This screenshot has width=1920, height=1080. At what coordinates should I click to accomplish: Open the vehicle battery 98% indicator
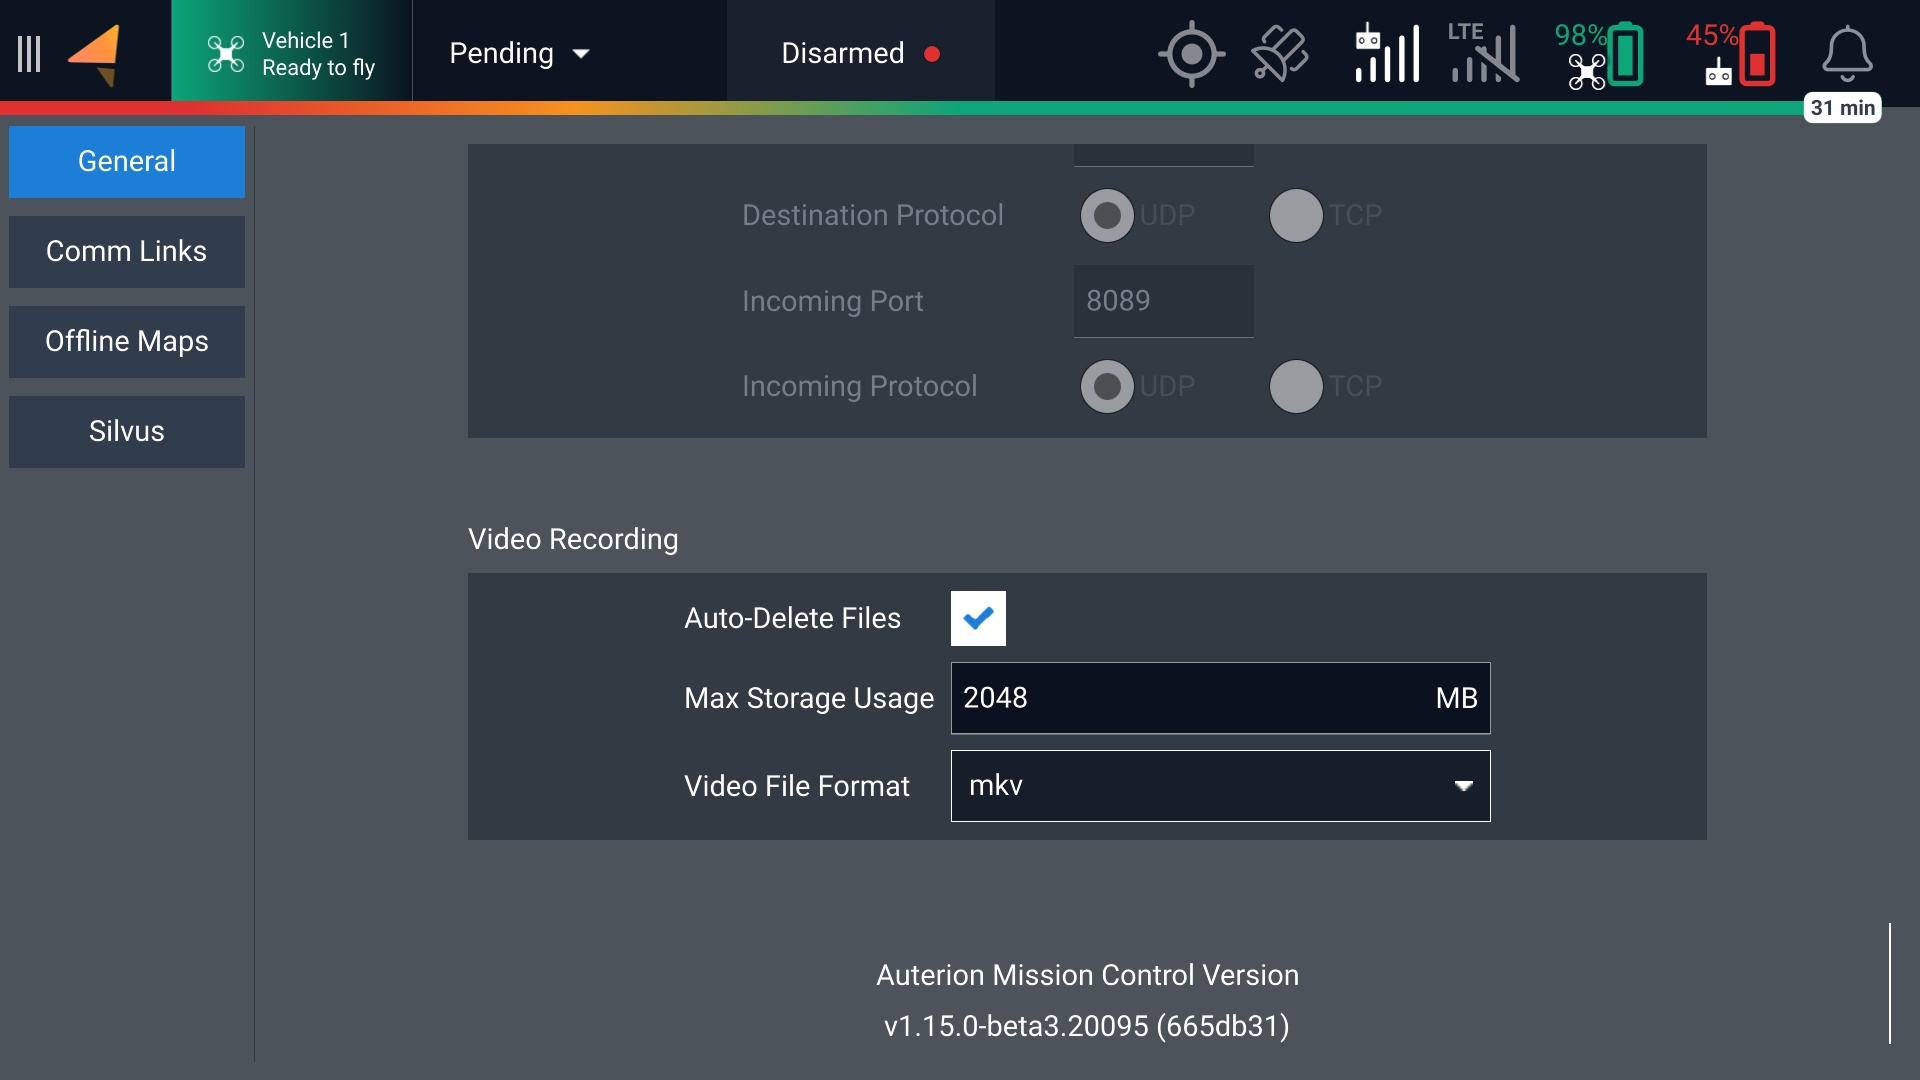click(1599, 54)
